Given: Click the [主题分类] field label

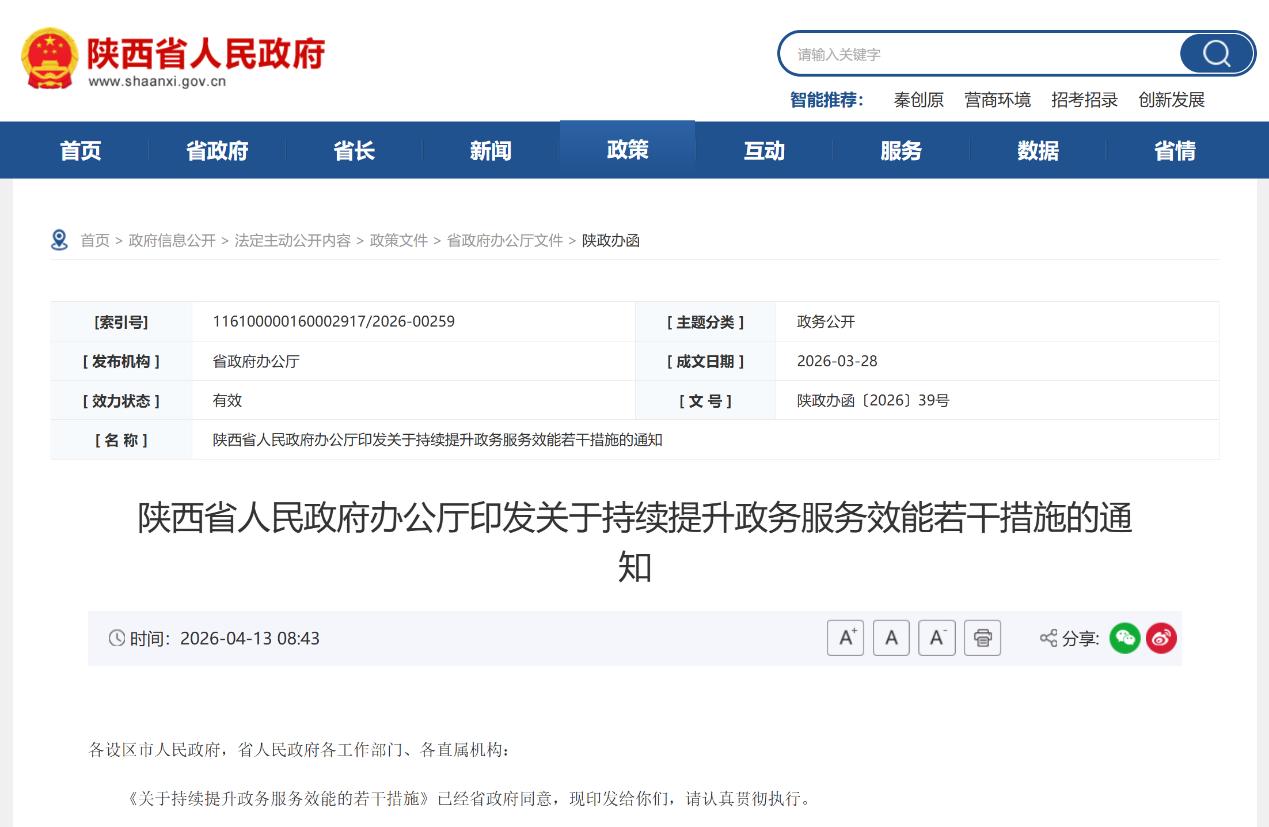Looking at the screenshot, I should pos(705,322).
